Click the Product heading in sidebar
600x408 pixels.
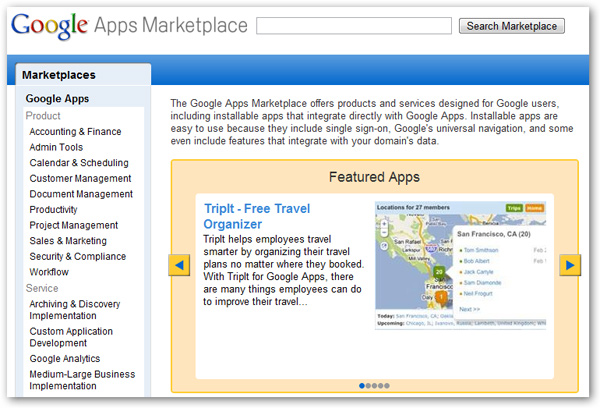click(43, 116)
